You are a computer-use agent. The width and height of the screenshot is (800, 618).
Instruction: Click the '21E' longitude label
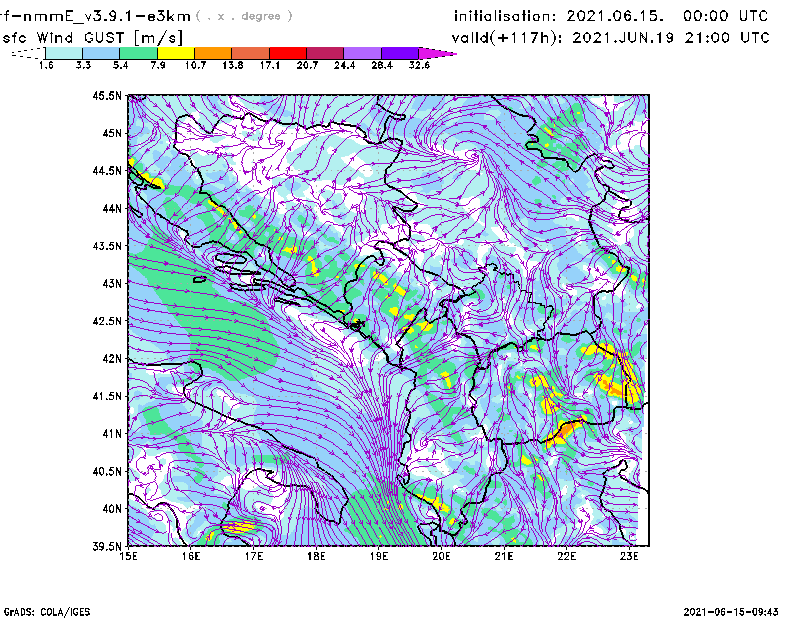(504, 556)
